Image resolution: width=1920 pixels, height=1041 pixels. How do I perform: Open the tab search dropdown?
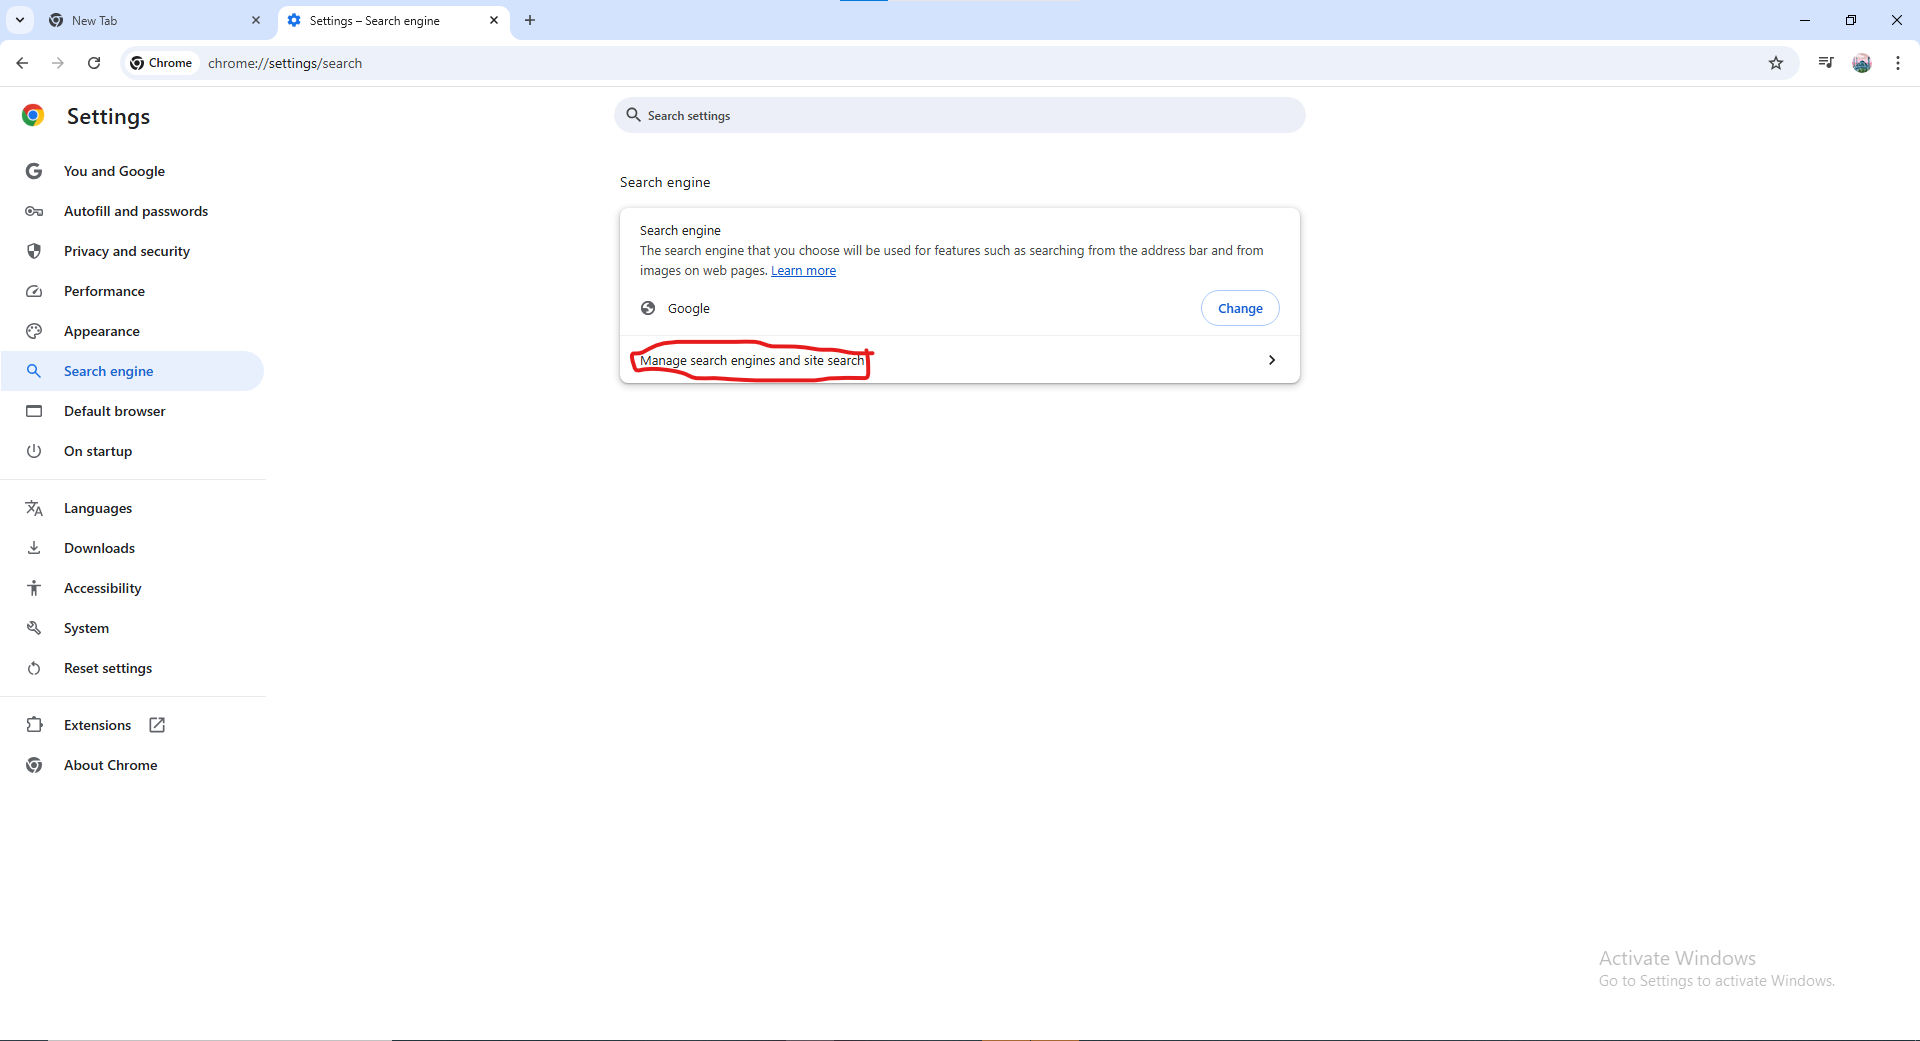[x=19, y=20]
